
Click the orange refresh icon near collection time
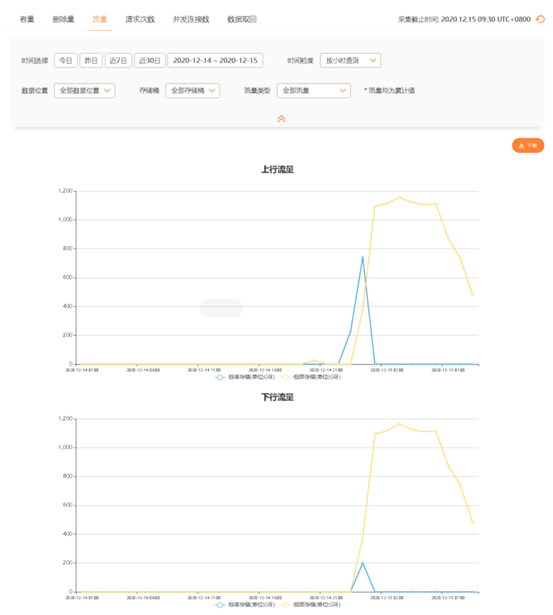click(540, 19)
